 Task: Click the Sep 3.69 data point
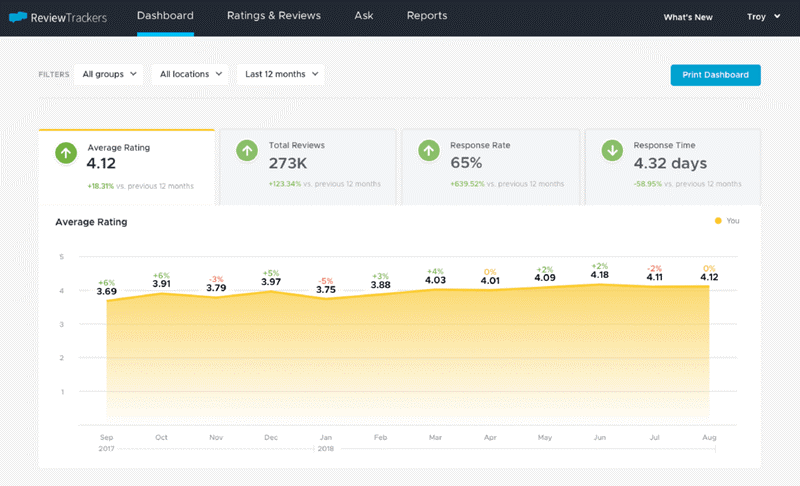[x=107, y=300]
